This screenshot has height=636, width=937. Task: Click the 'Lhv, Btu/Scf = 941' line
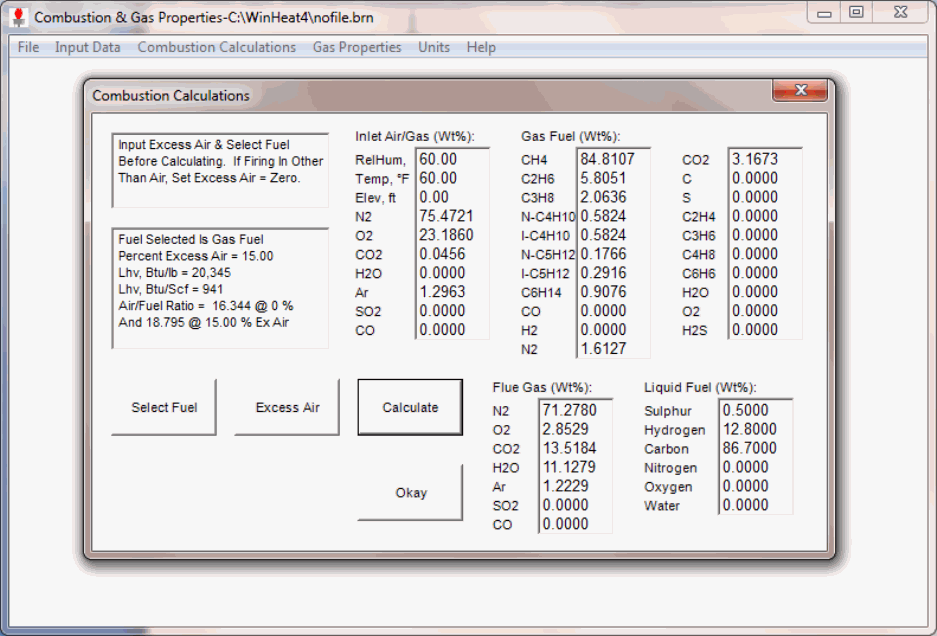pos(171,289)
